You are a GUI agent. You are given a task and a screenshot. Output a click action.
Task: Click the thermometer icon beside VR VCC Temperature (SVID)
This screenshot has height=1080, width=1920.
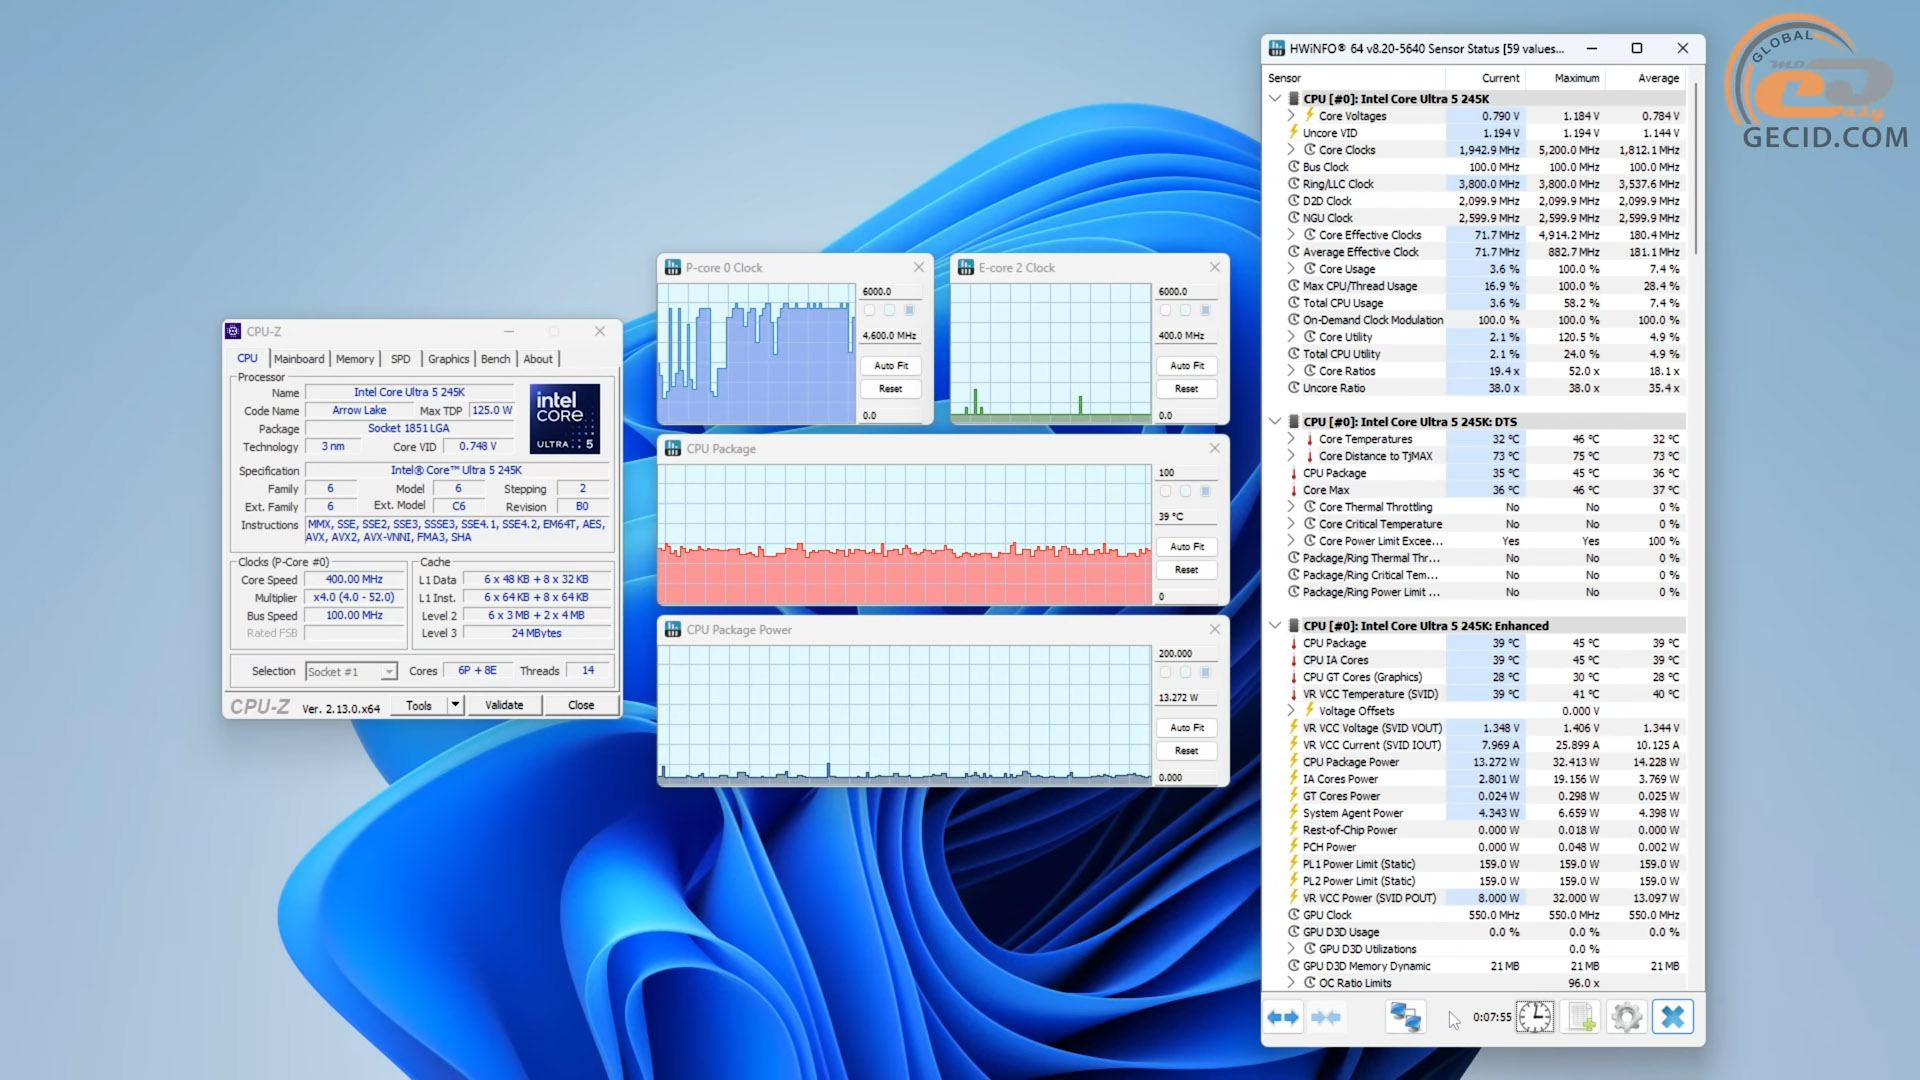coord(1293,694)
